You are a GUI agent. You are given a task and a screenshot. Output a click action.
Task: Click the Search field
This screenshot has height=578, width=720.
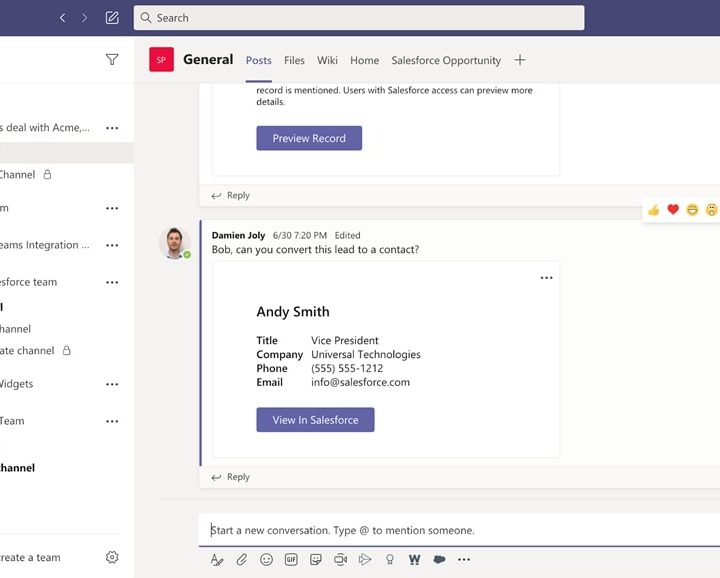pyautogui.click(x=359, y=18)
